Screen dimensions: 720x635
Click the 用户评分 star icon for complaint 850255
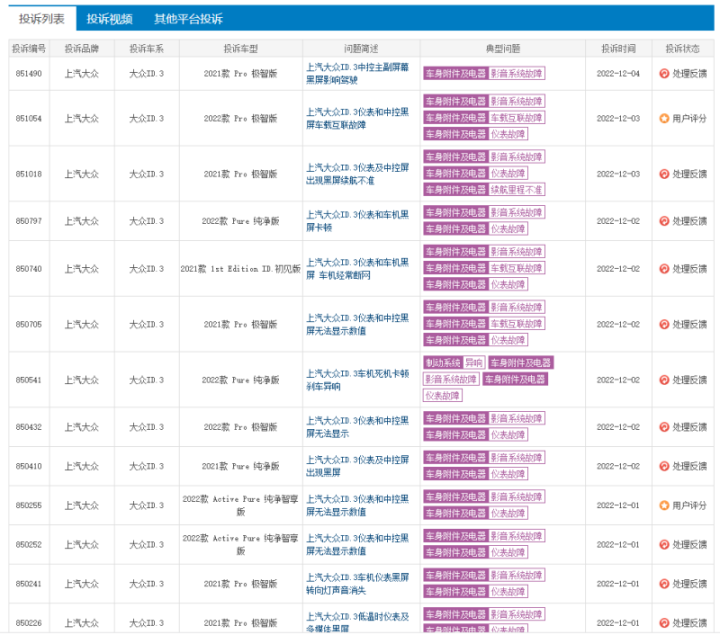664,505
